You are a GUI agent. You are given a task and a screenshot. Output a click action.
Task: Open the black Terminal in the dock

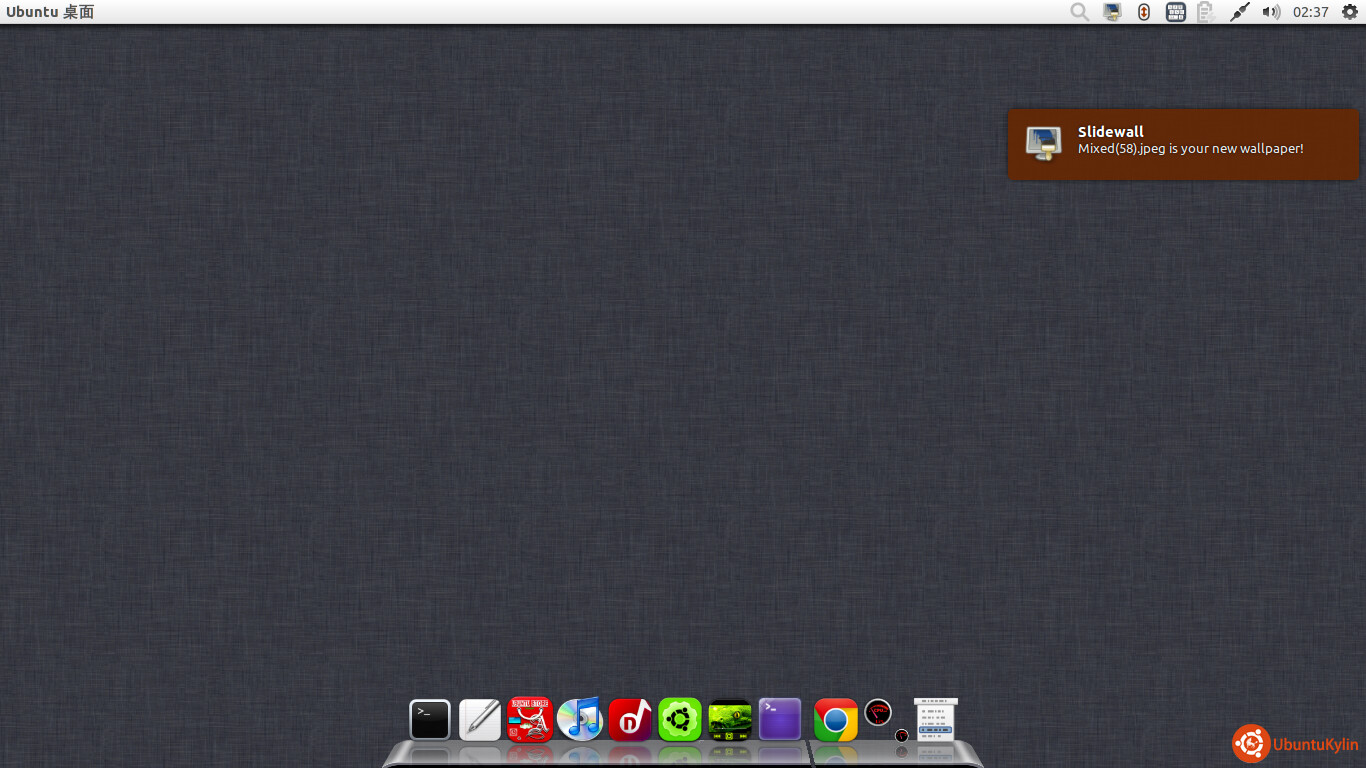430,719
